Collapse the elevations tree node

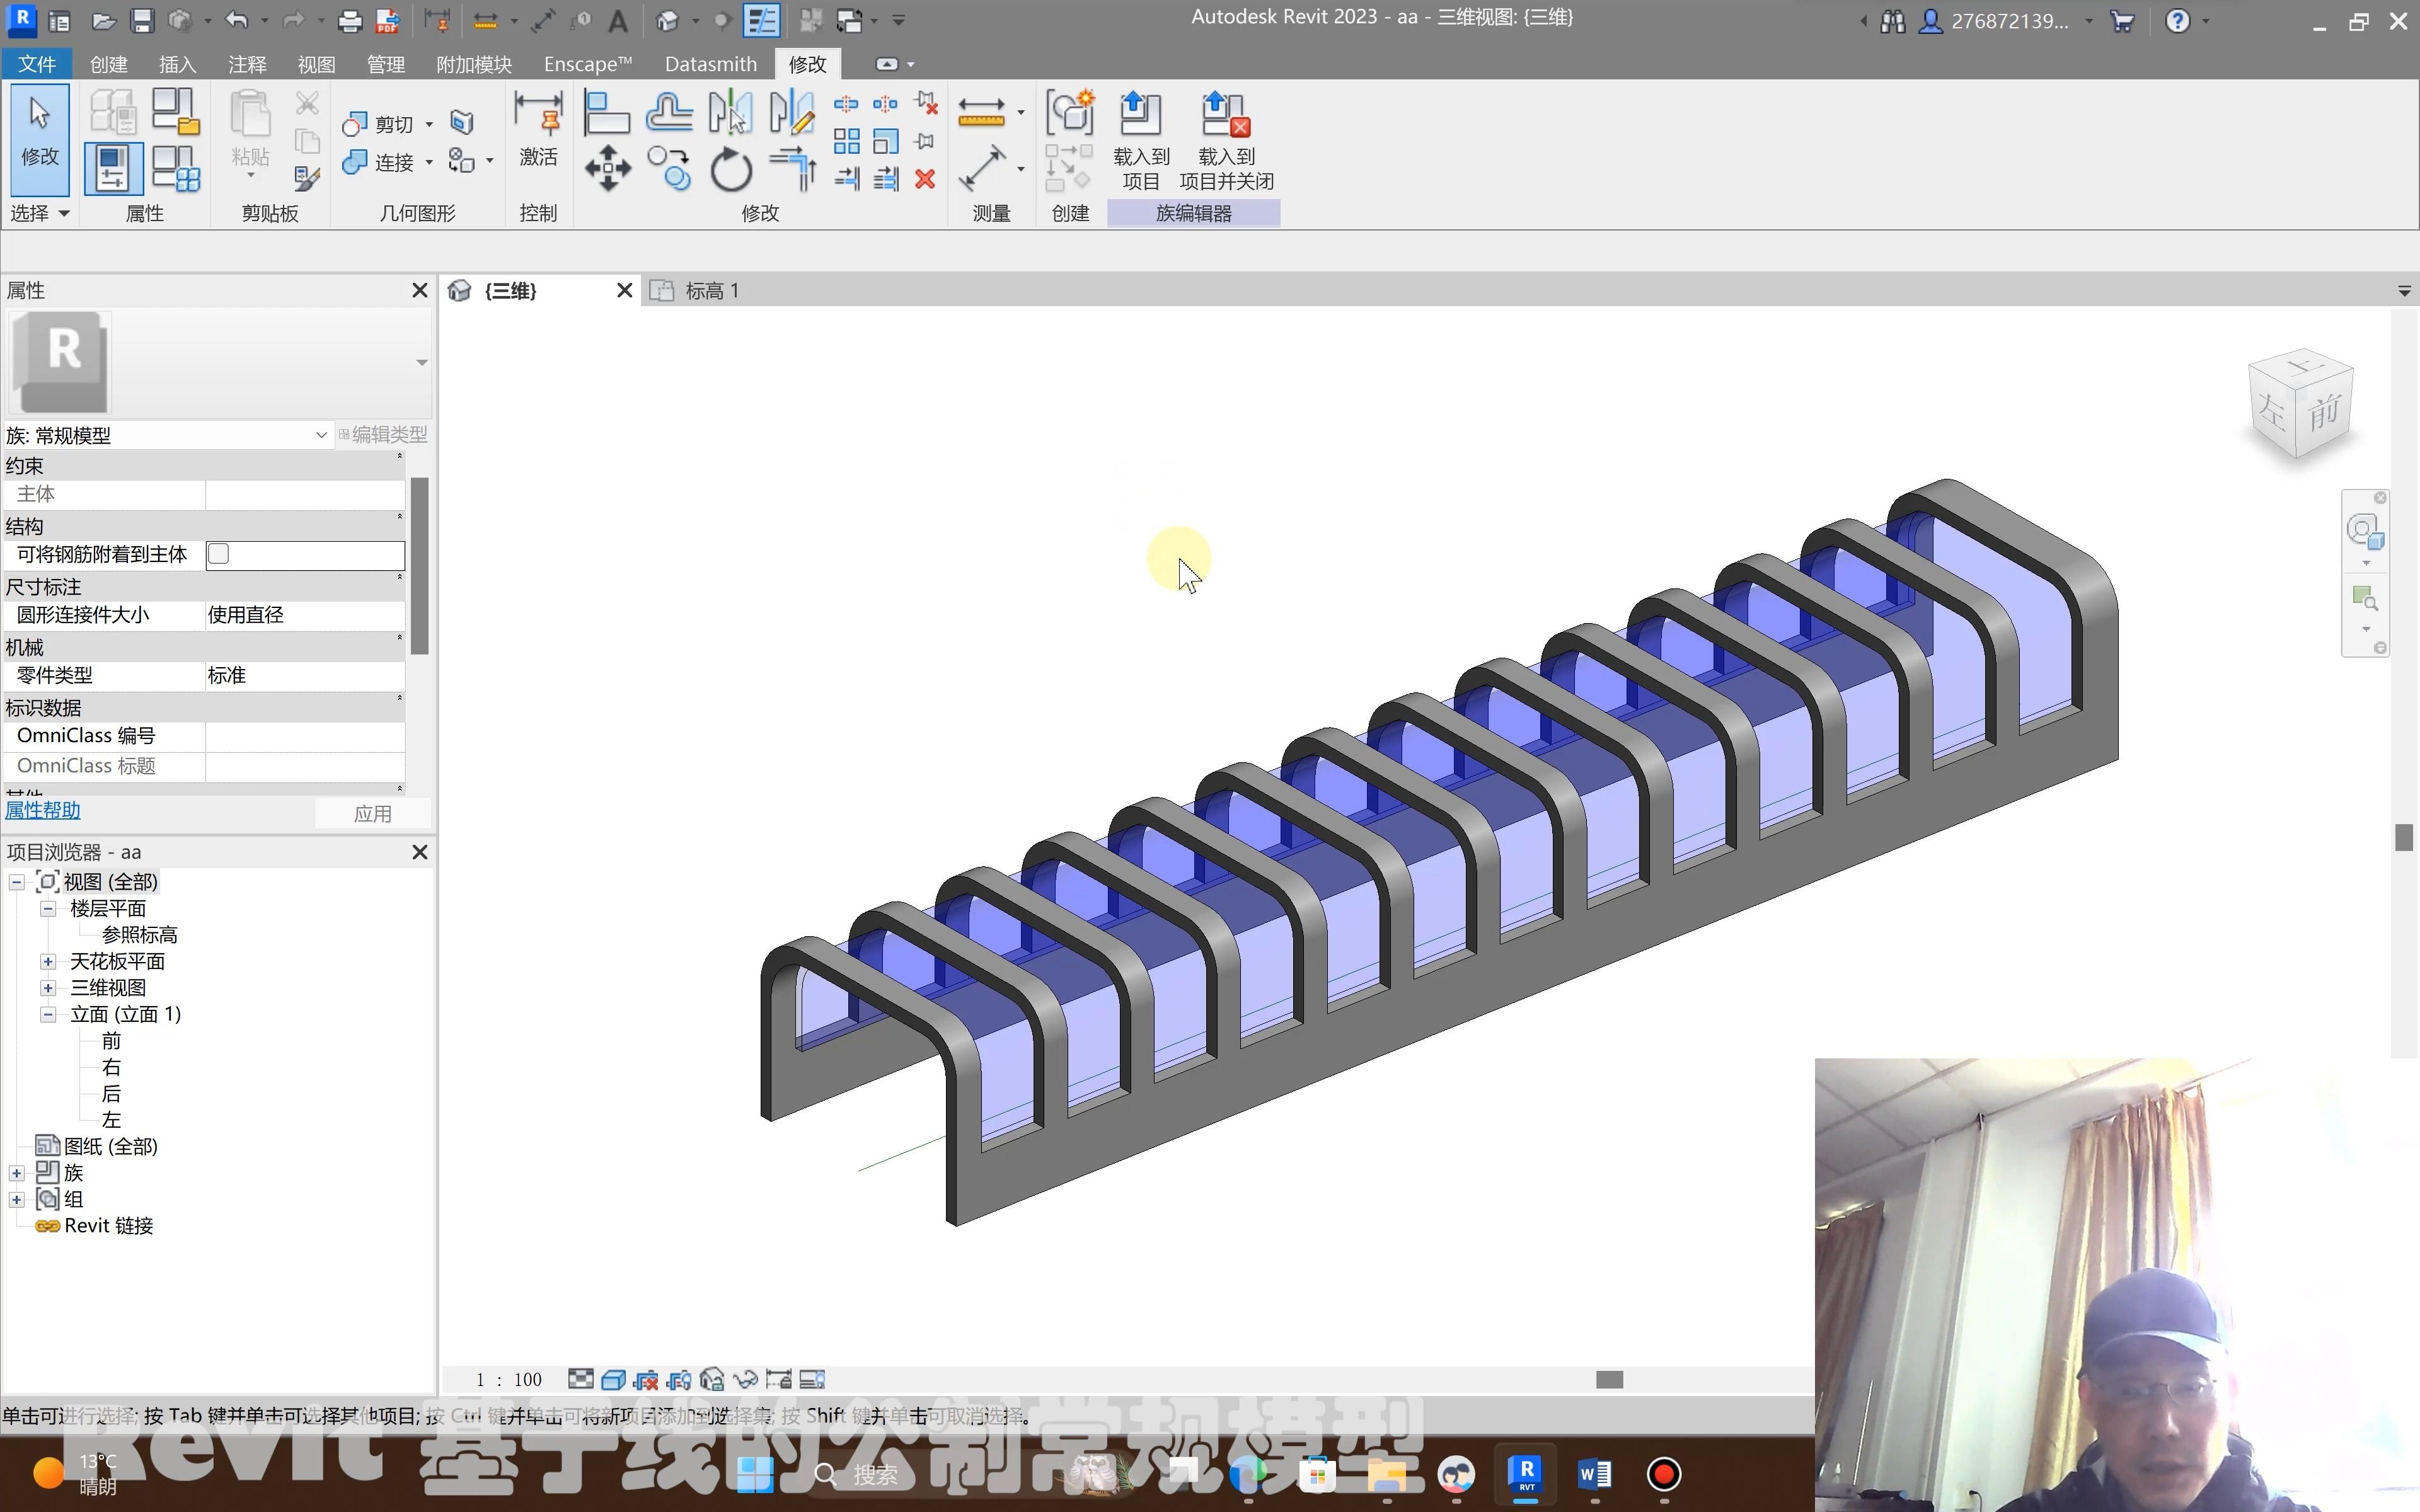click(48, 1014)
